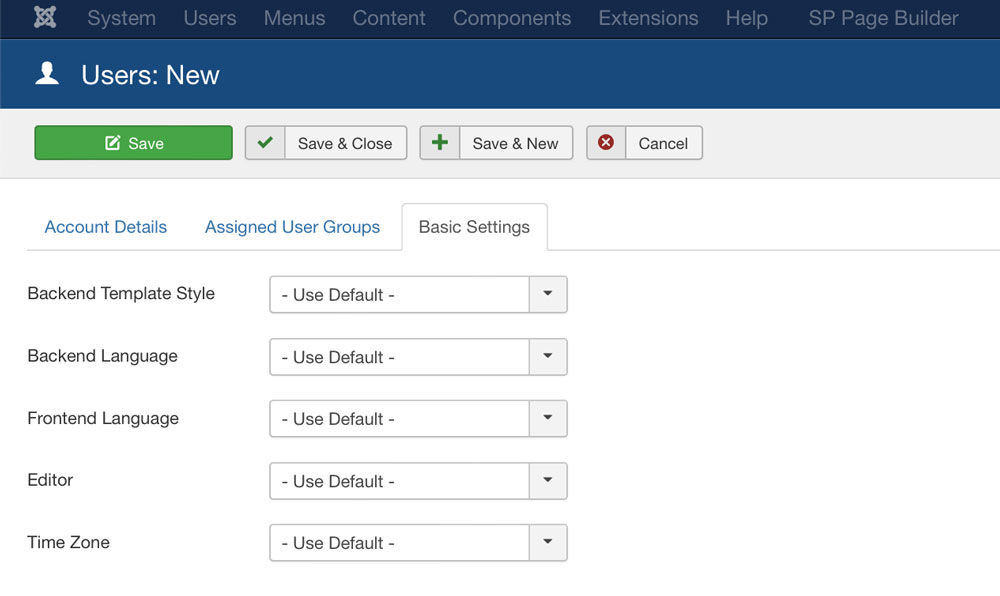Click the red cancel icon on Cancel button
The image size is (1000, 596).
pyautogui.click(x=606, y=142)
